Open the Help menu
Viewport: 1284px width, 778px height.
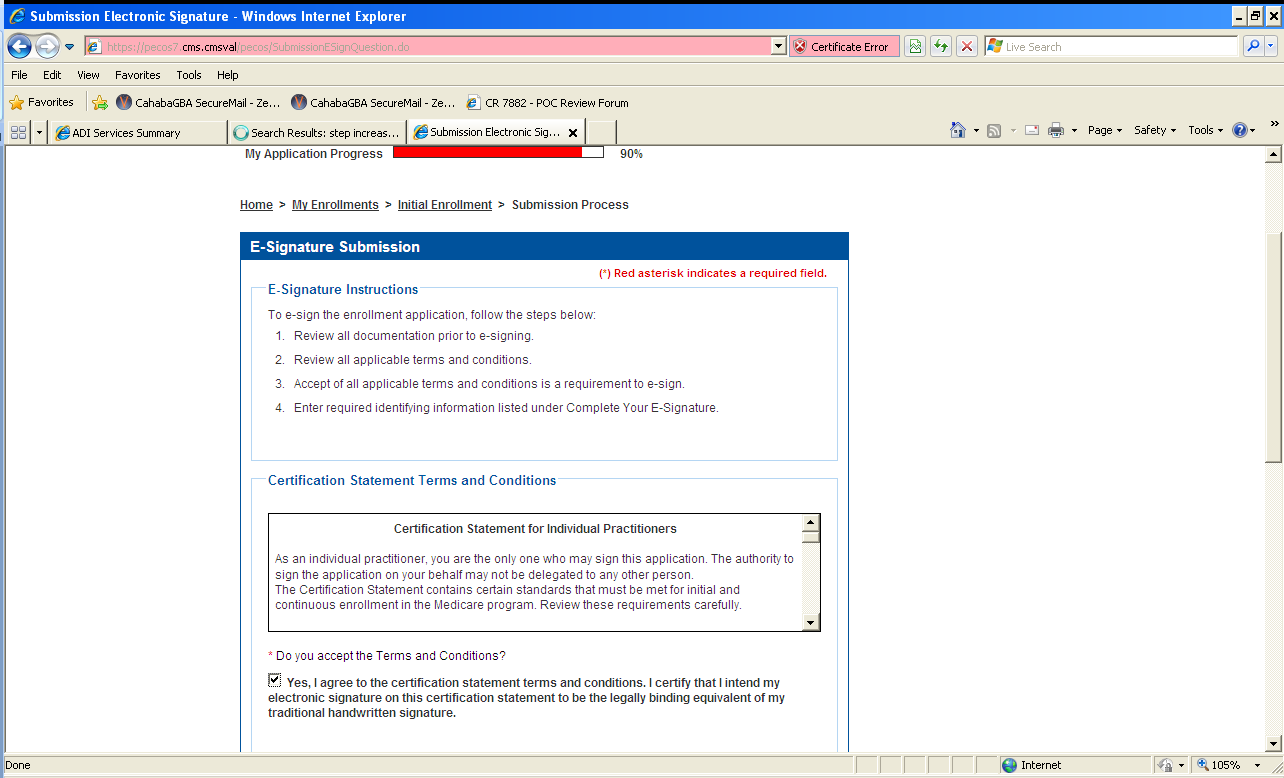[x=228, y=75]
